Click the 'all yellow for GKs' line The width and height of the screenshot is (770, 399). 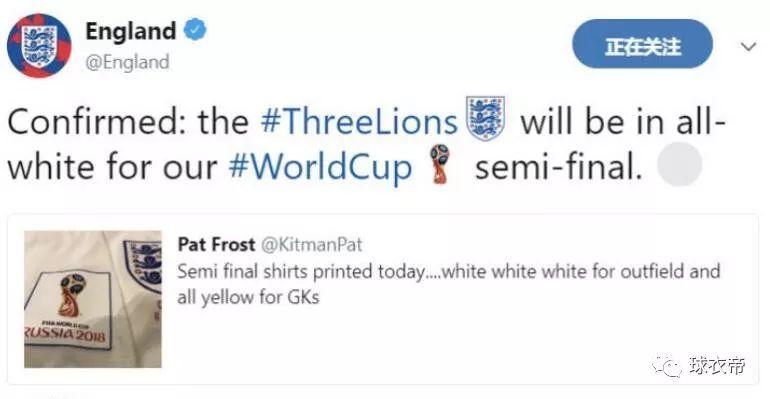(x=248, y=297)
